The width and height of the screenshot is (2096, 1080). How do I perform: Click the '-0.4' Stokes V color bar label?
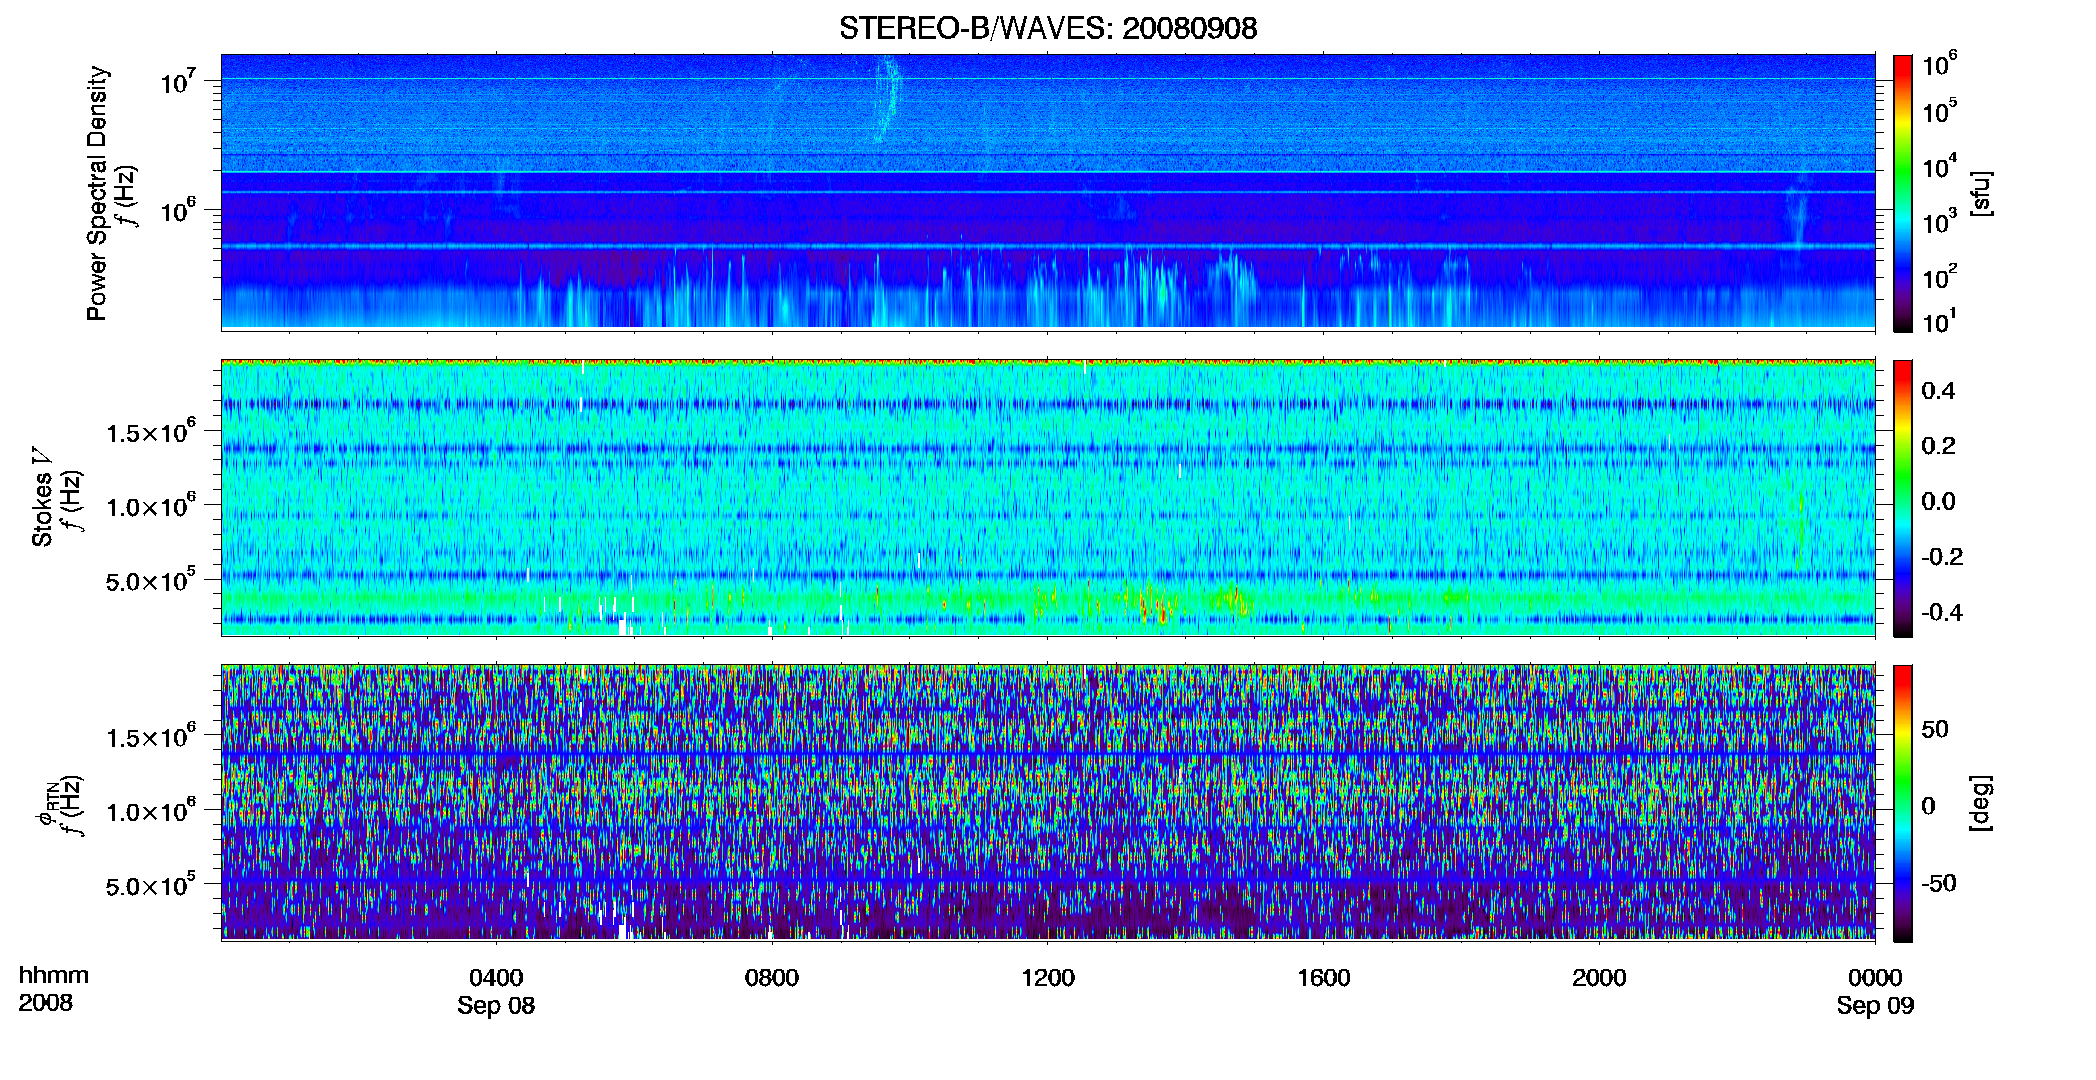click(1941, 612)
